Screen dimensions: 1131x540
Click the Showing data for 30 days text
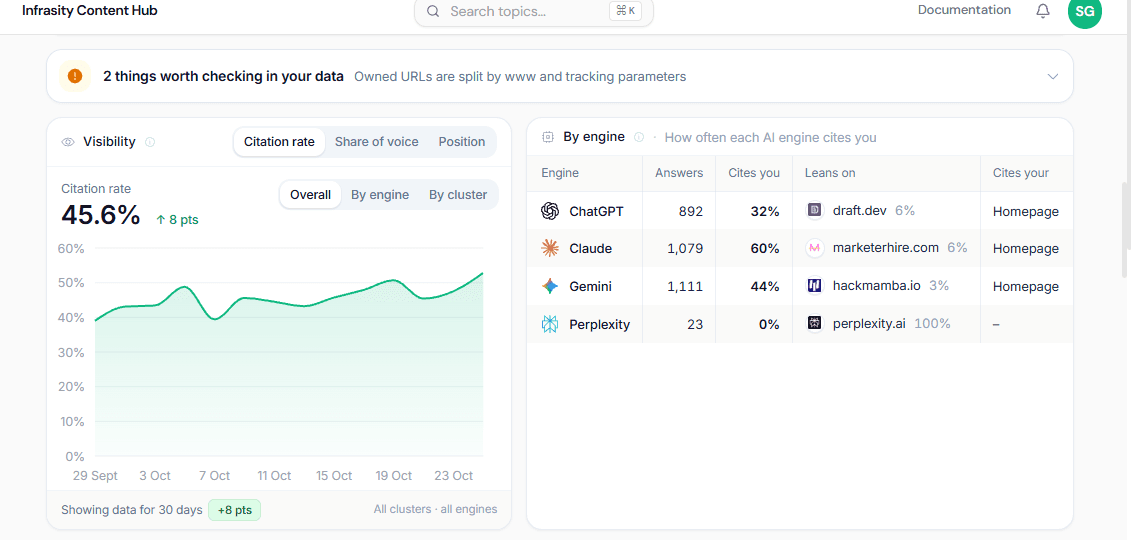point(132,510)
